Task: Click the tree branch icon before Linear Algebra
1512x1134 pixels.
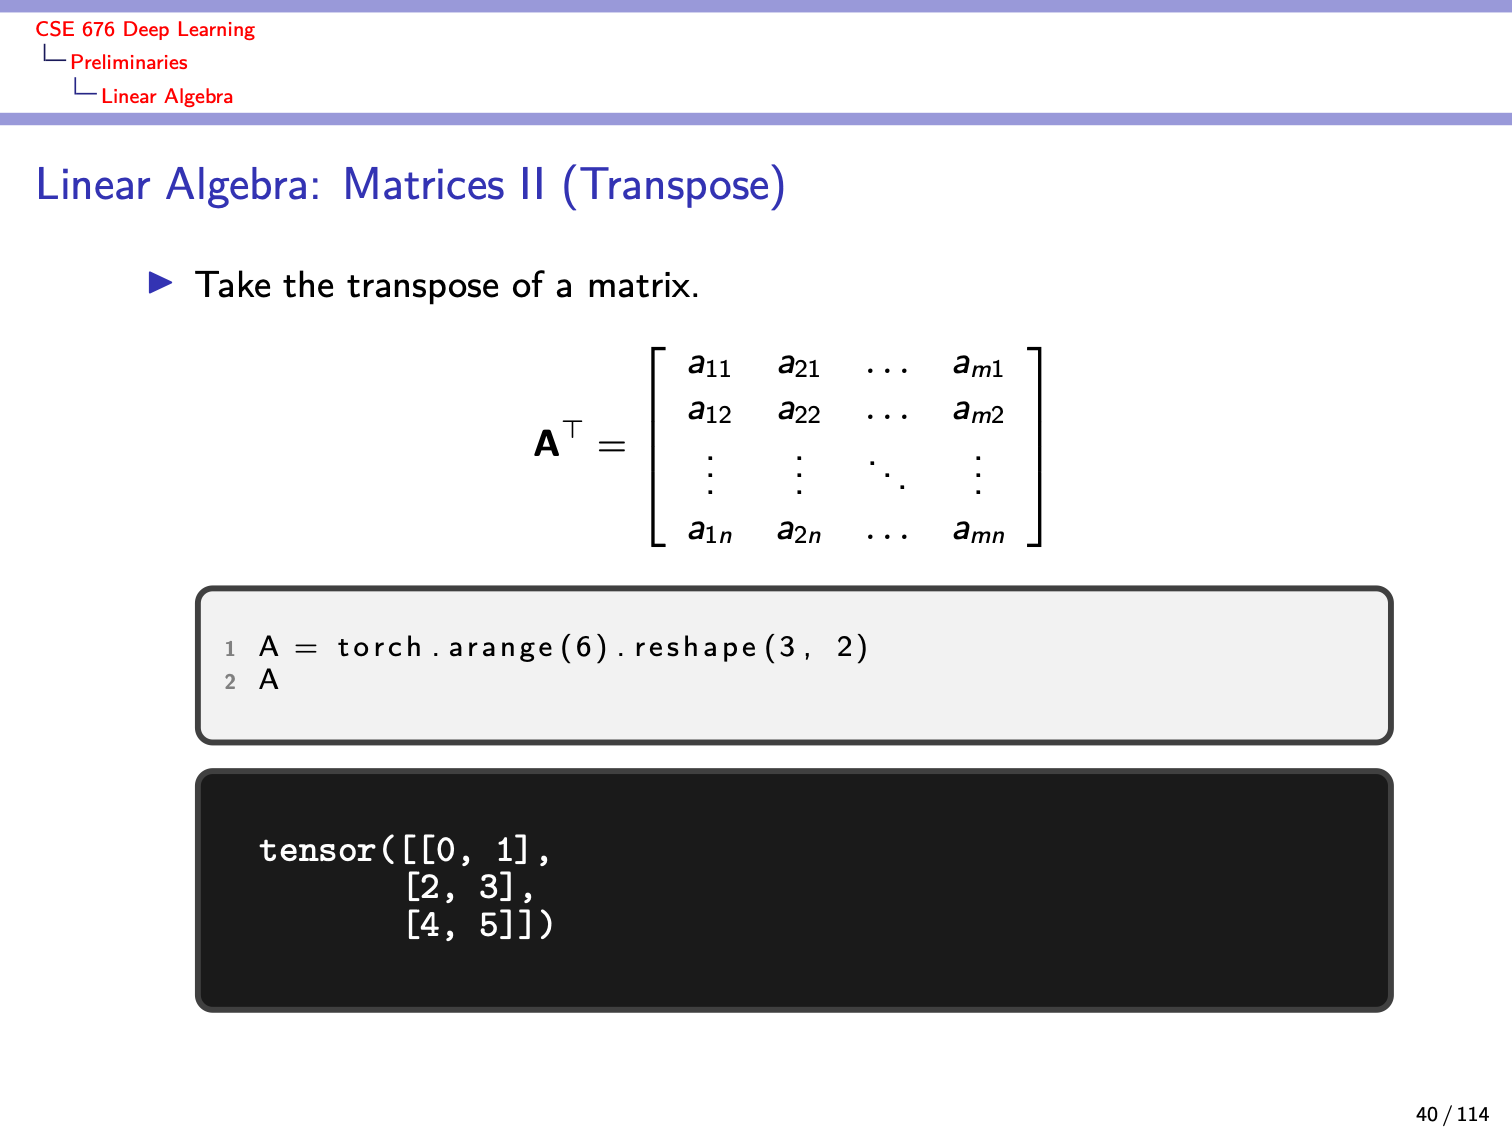Action: coord(85,88)
